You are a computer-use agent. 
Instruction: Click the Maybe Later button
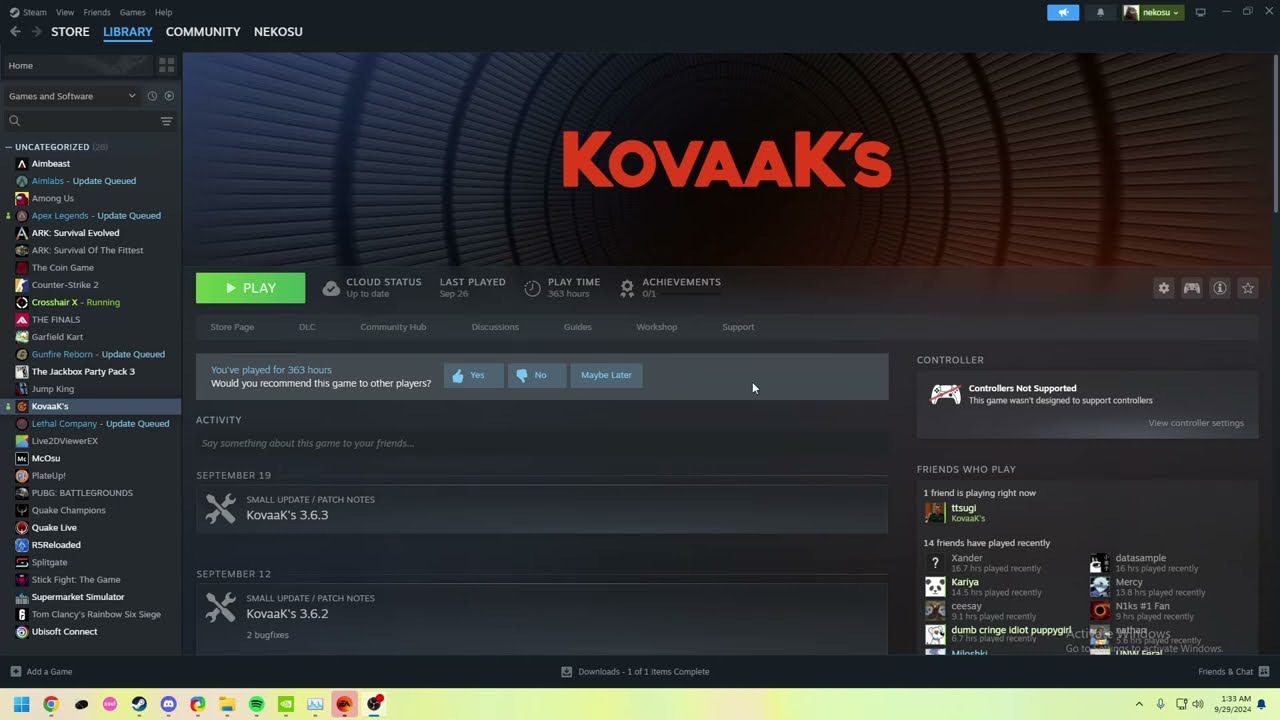coord(606,375)
